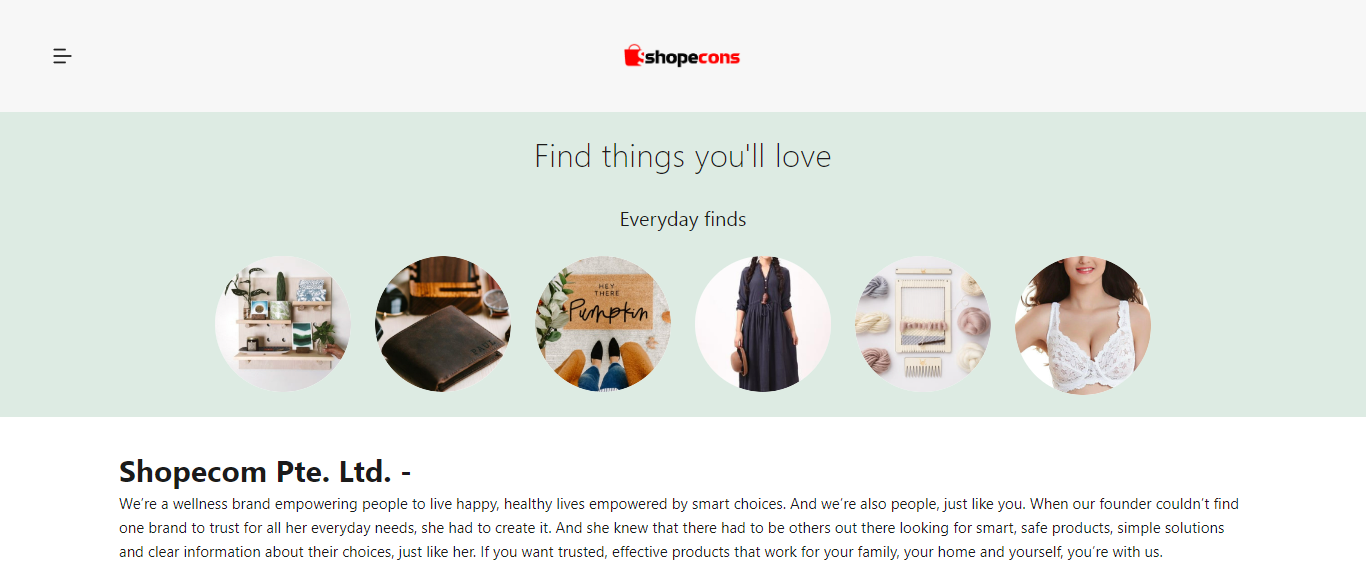Screen dimensions: 1366x578
Task: Click the shopecons wordmark text
Action: click(692, 58)
